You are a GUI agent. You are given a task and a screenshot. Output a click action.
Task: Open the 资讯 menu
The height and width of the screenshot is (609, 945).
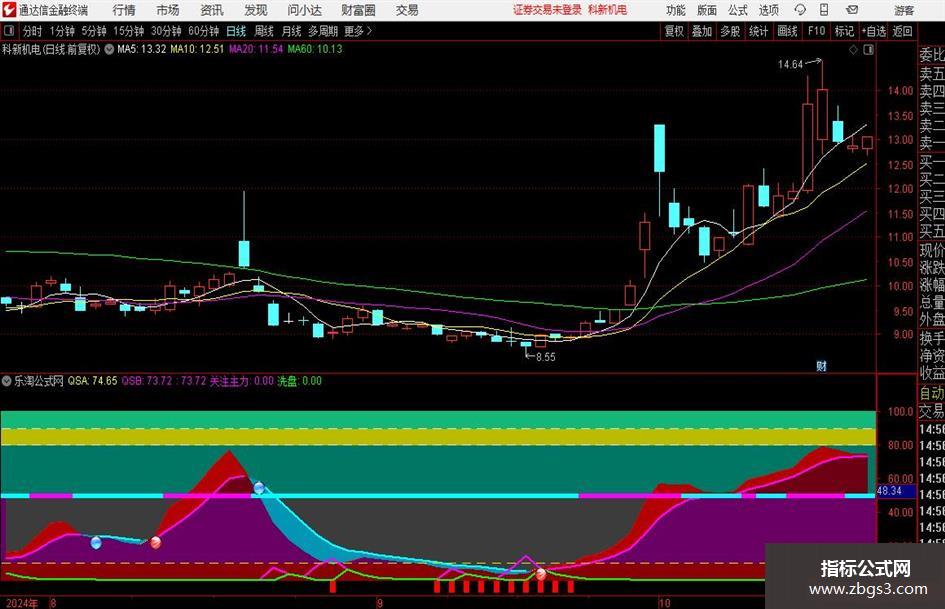(x=212, y=10)
